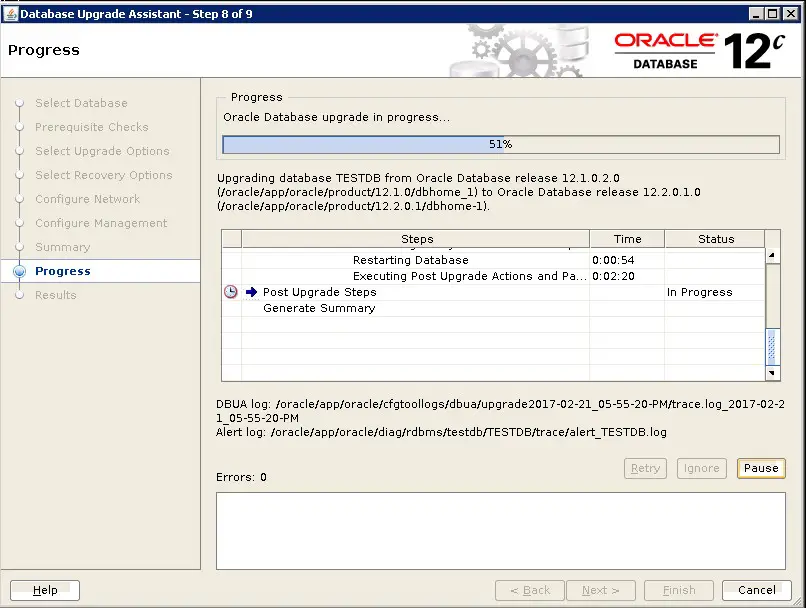Click the DBUA log path text
The height and width of the screenshot is (608, 806).
[x=500, y=411]
